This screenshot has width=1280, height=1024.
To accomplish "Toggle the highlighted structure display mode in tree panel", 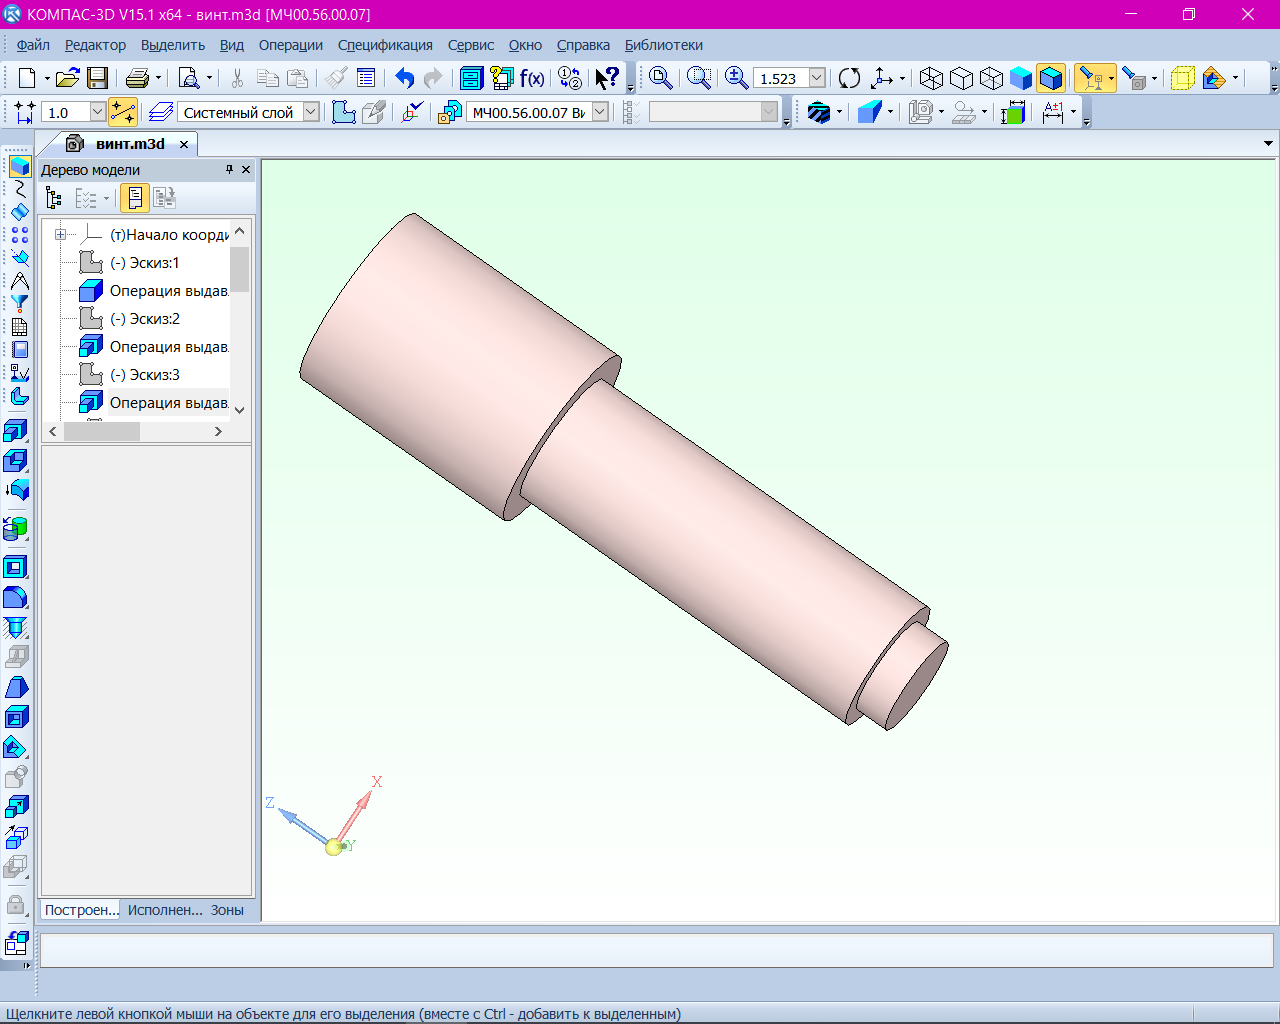I will point(135,198).
